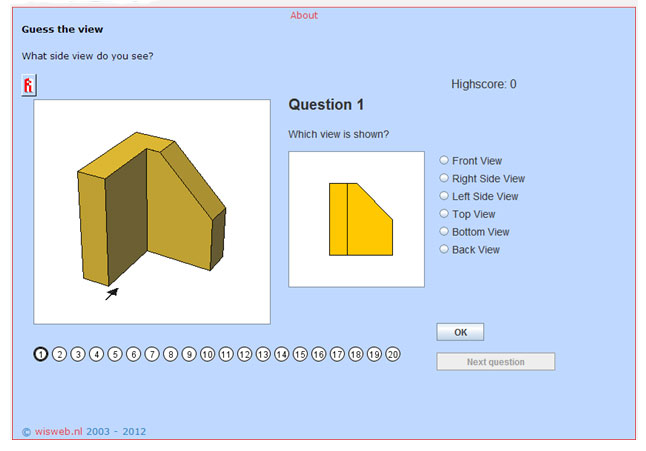
Task: Choose Back View radio button
Action: click(x=444, y=249)
